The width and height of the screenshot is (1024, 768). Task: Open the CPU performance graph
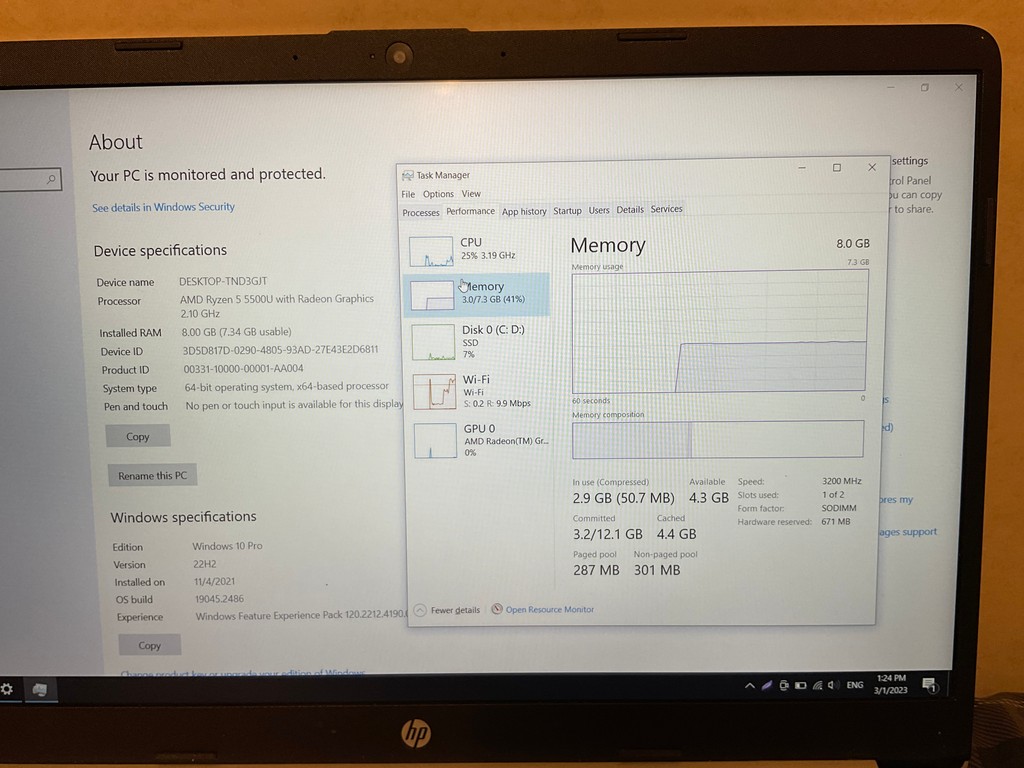click(477, 250)
